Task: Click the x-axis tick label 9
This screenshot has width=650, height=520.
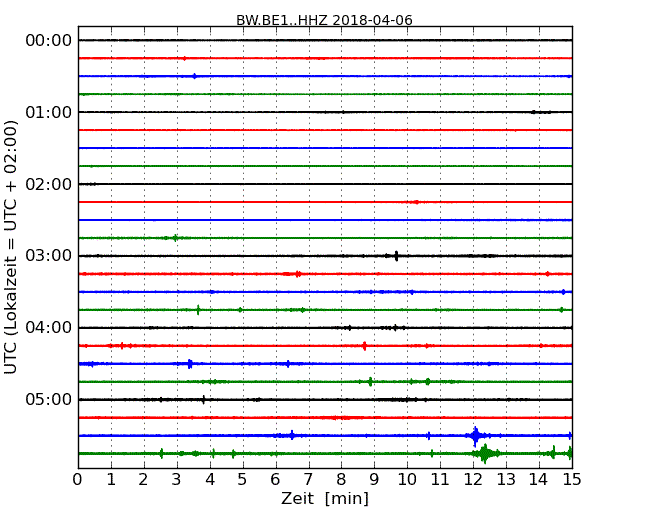Action: point(374,480)
